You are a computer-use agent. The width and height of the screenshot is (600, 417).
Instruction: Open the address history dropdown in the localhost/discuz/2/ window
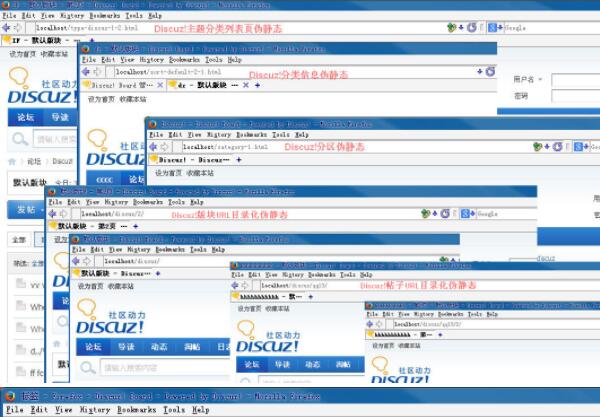(x=435, y=213)
